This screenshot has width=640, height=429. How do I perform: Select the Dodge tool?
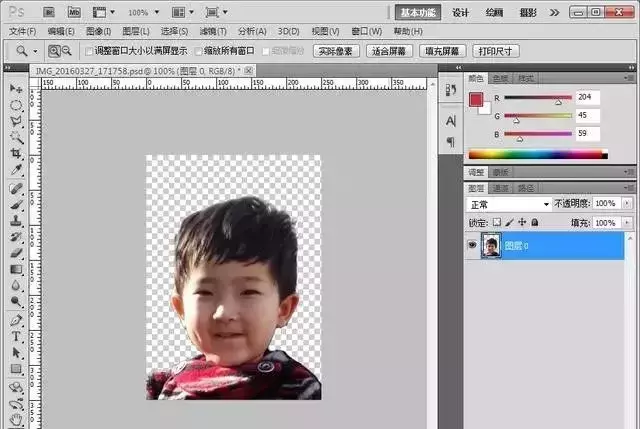[x=16, y=302]
